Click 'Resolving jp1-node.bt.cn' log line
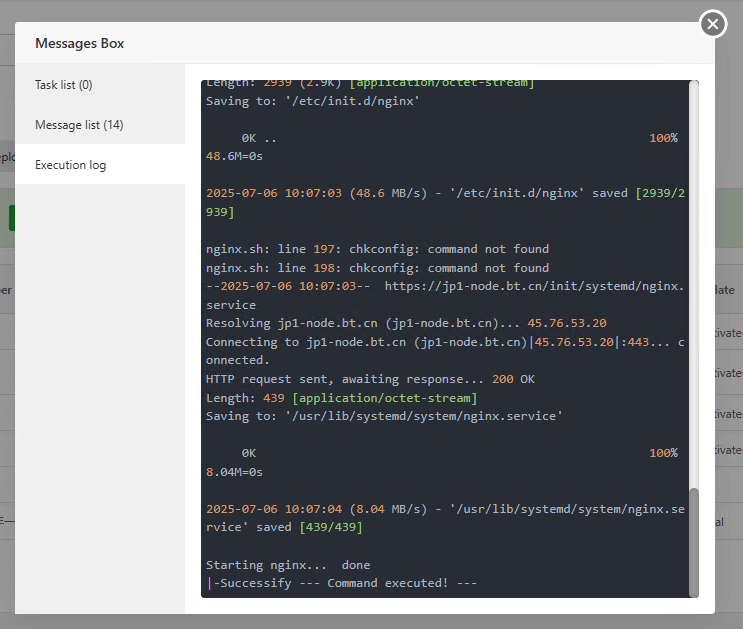The height and width of the screenshot is (629, 743). click(x=406, y=323)
